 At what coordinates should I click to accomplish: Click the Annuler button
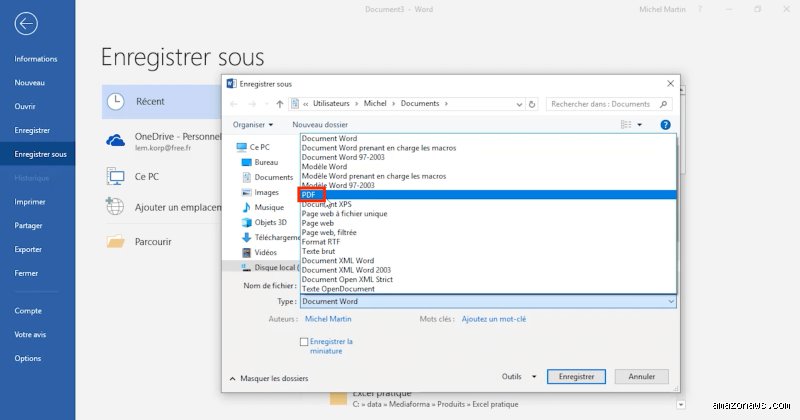tap(641, 377)
